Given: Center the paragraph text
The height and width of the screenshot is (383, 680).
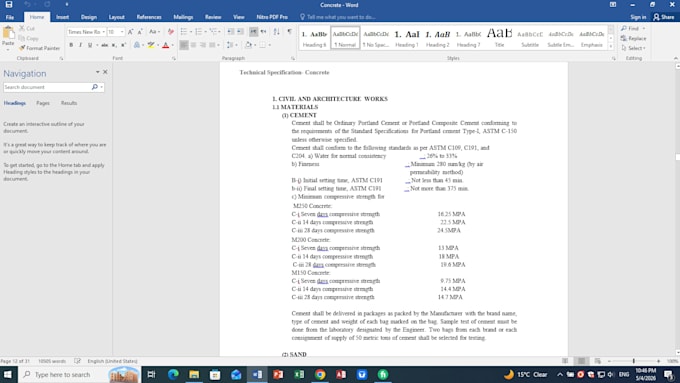Looking at the screenshot, I should (x=193, y=45).
